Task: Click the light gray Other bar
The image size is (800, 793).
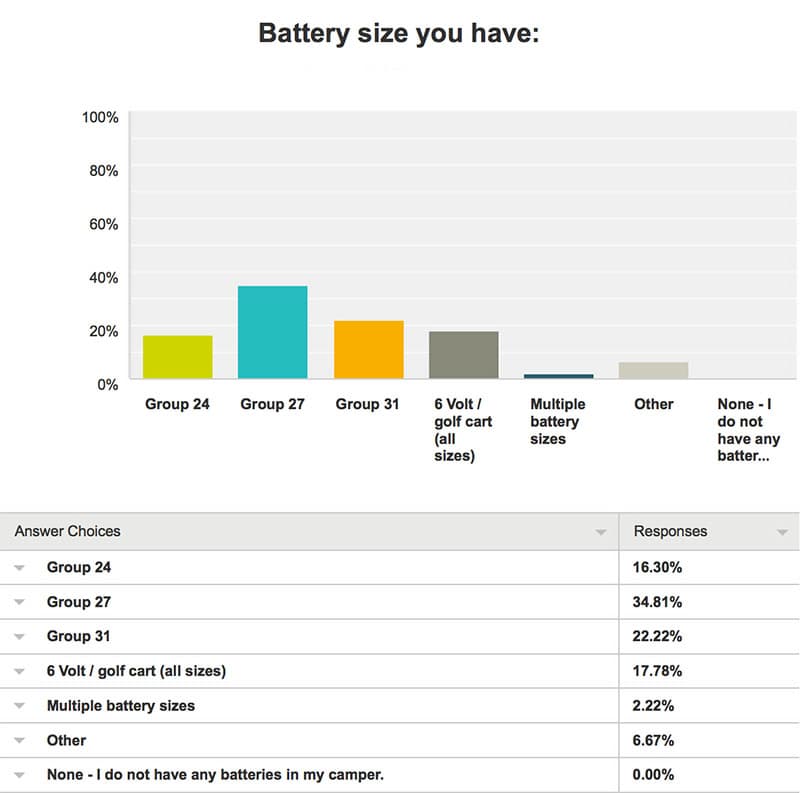Action: [653, 370]
